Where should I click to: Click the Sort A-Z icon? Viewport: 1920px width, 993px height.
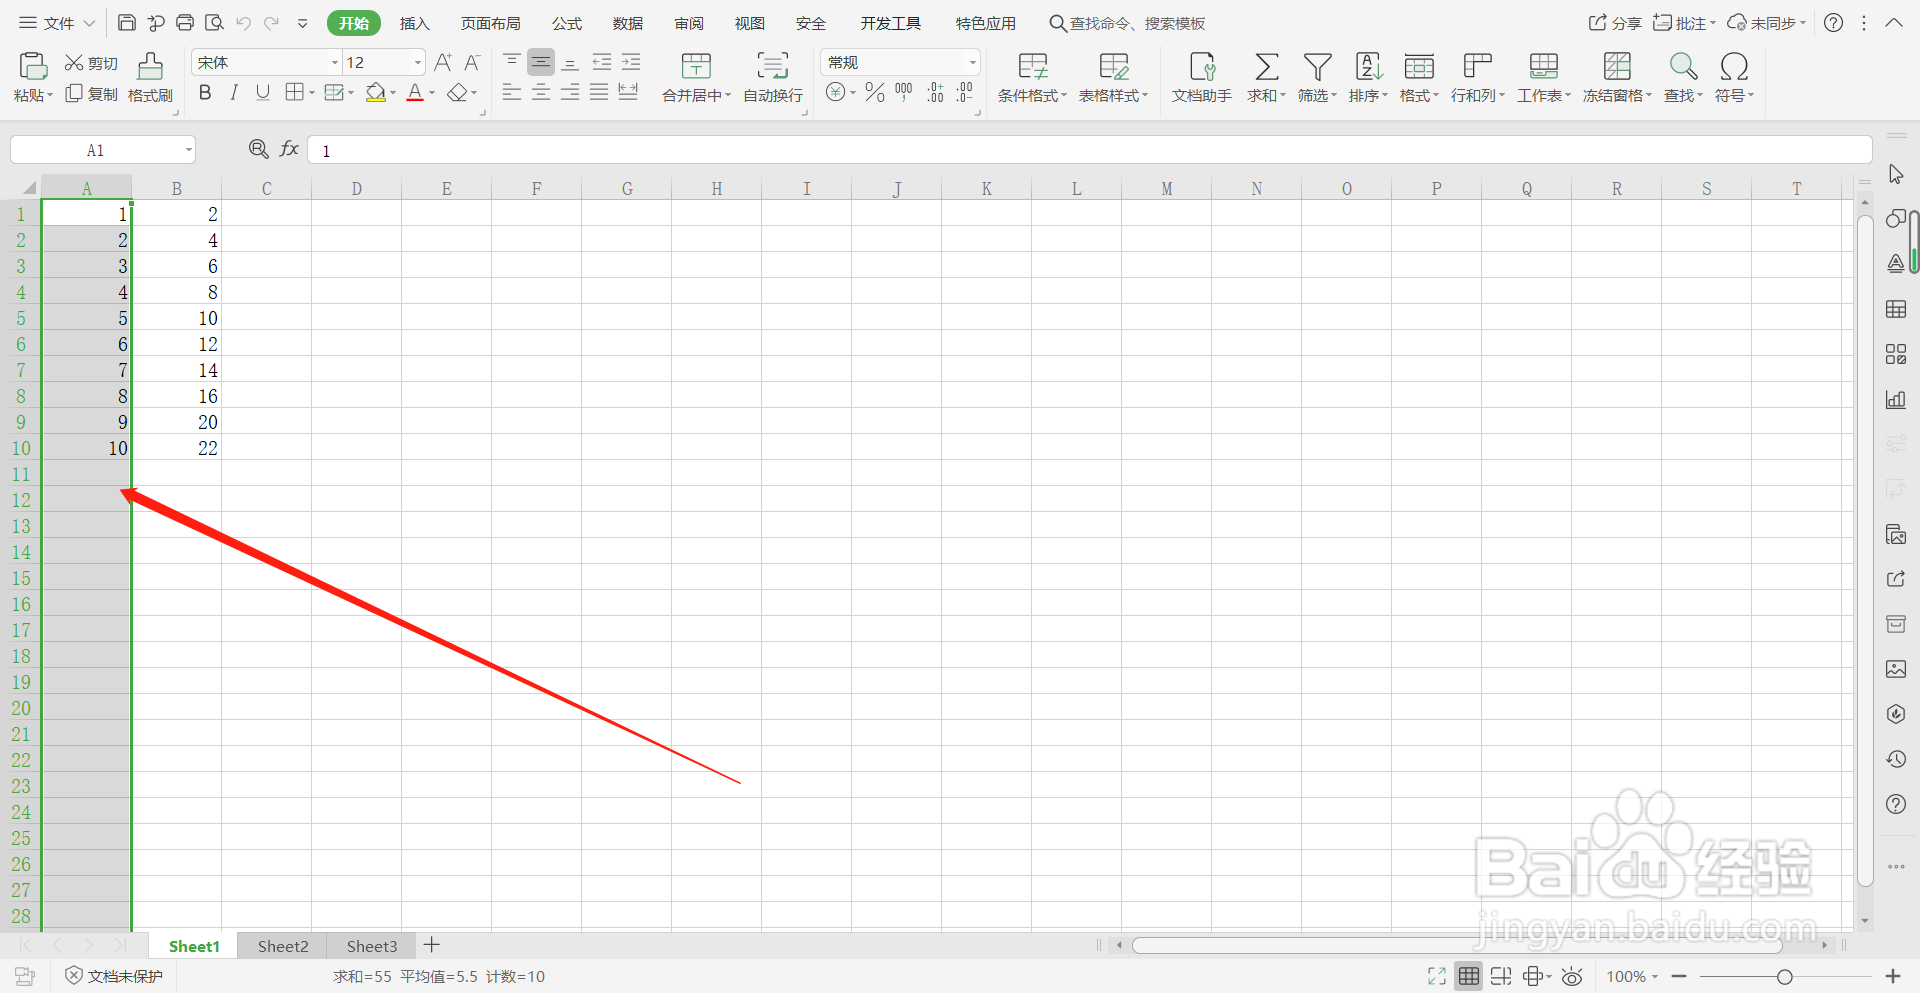(1368, 67)
